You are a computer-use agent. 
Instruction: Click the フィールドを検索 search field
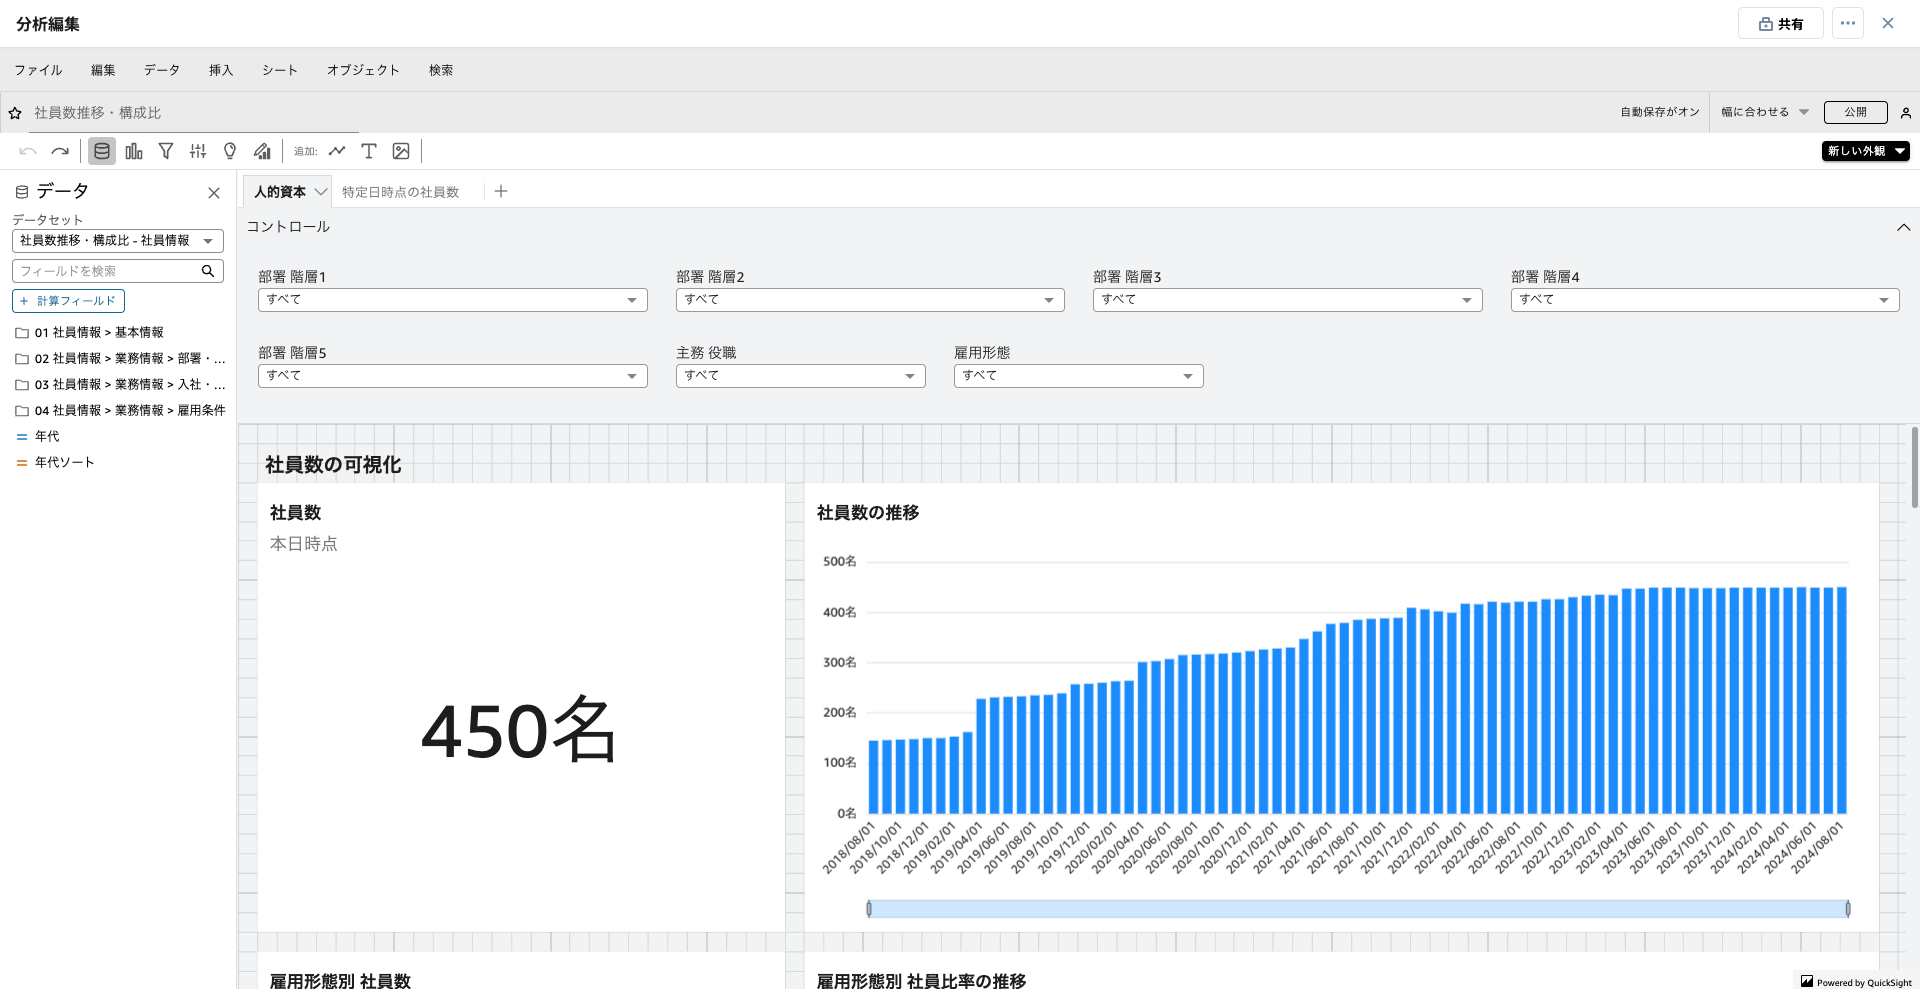107,271
